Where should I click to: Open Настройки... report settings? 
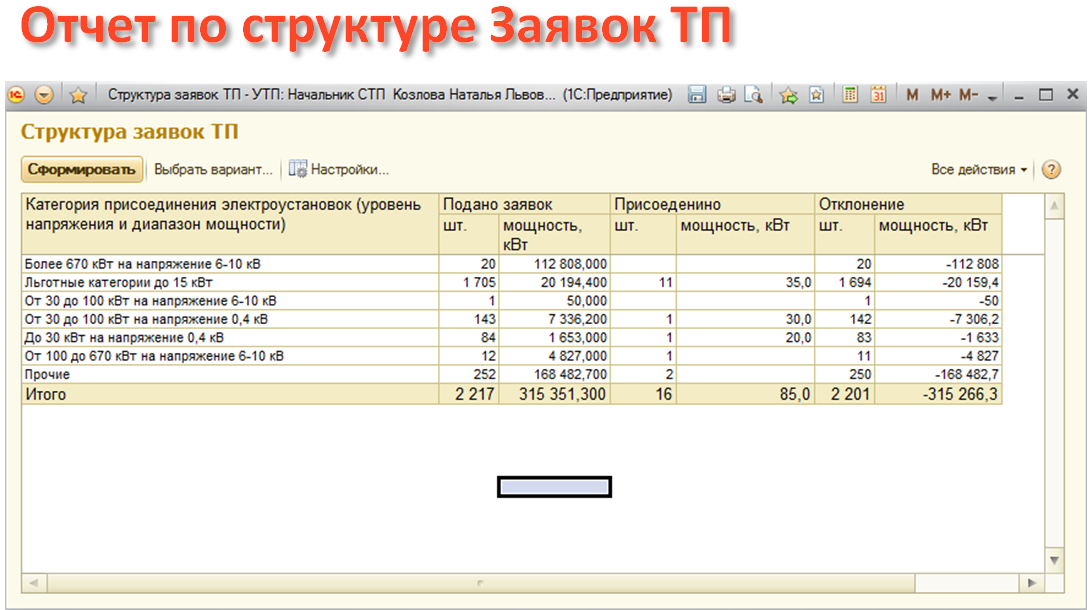click(x=339, y=170)
